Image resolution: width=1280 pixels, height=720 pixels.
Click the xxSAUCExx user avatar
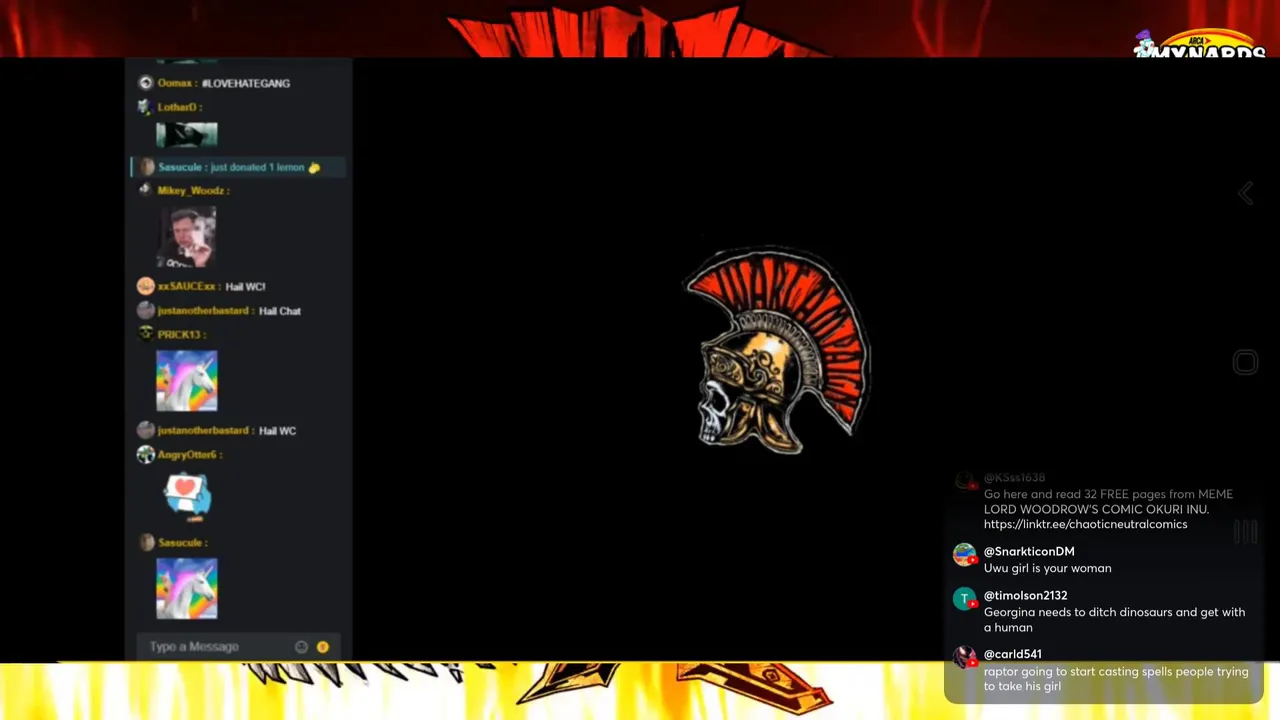pos(145,286)
